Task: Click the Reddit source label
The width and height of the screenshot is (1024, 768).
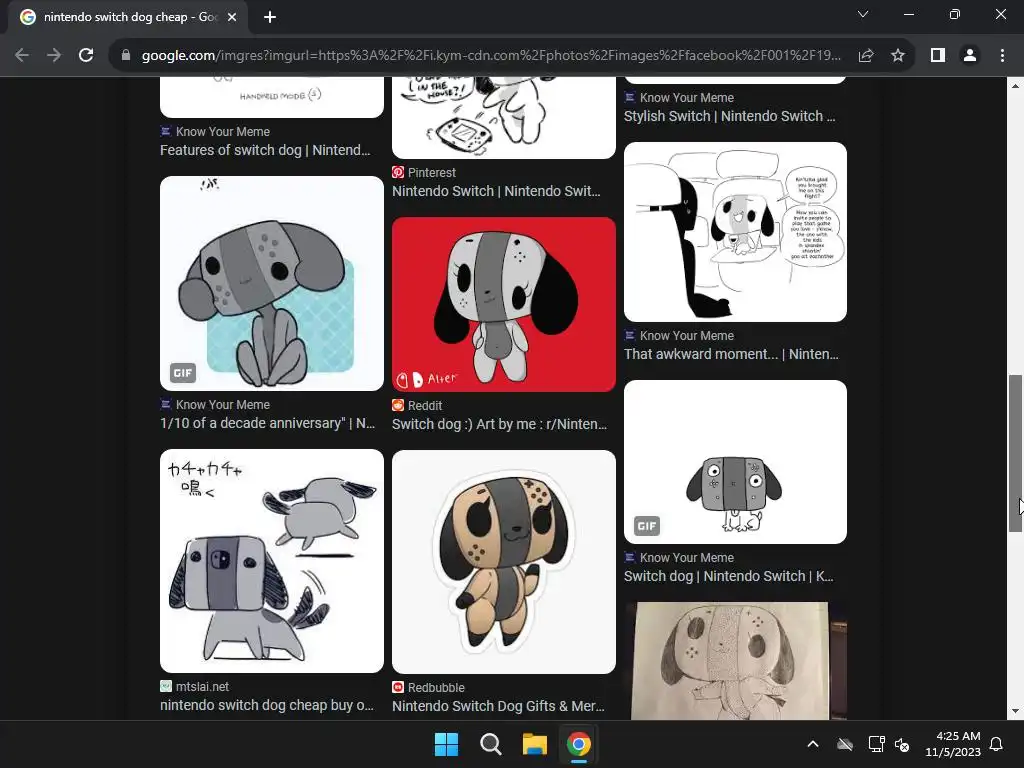Action: [424, 406]
